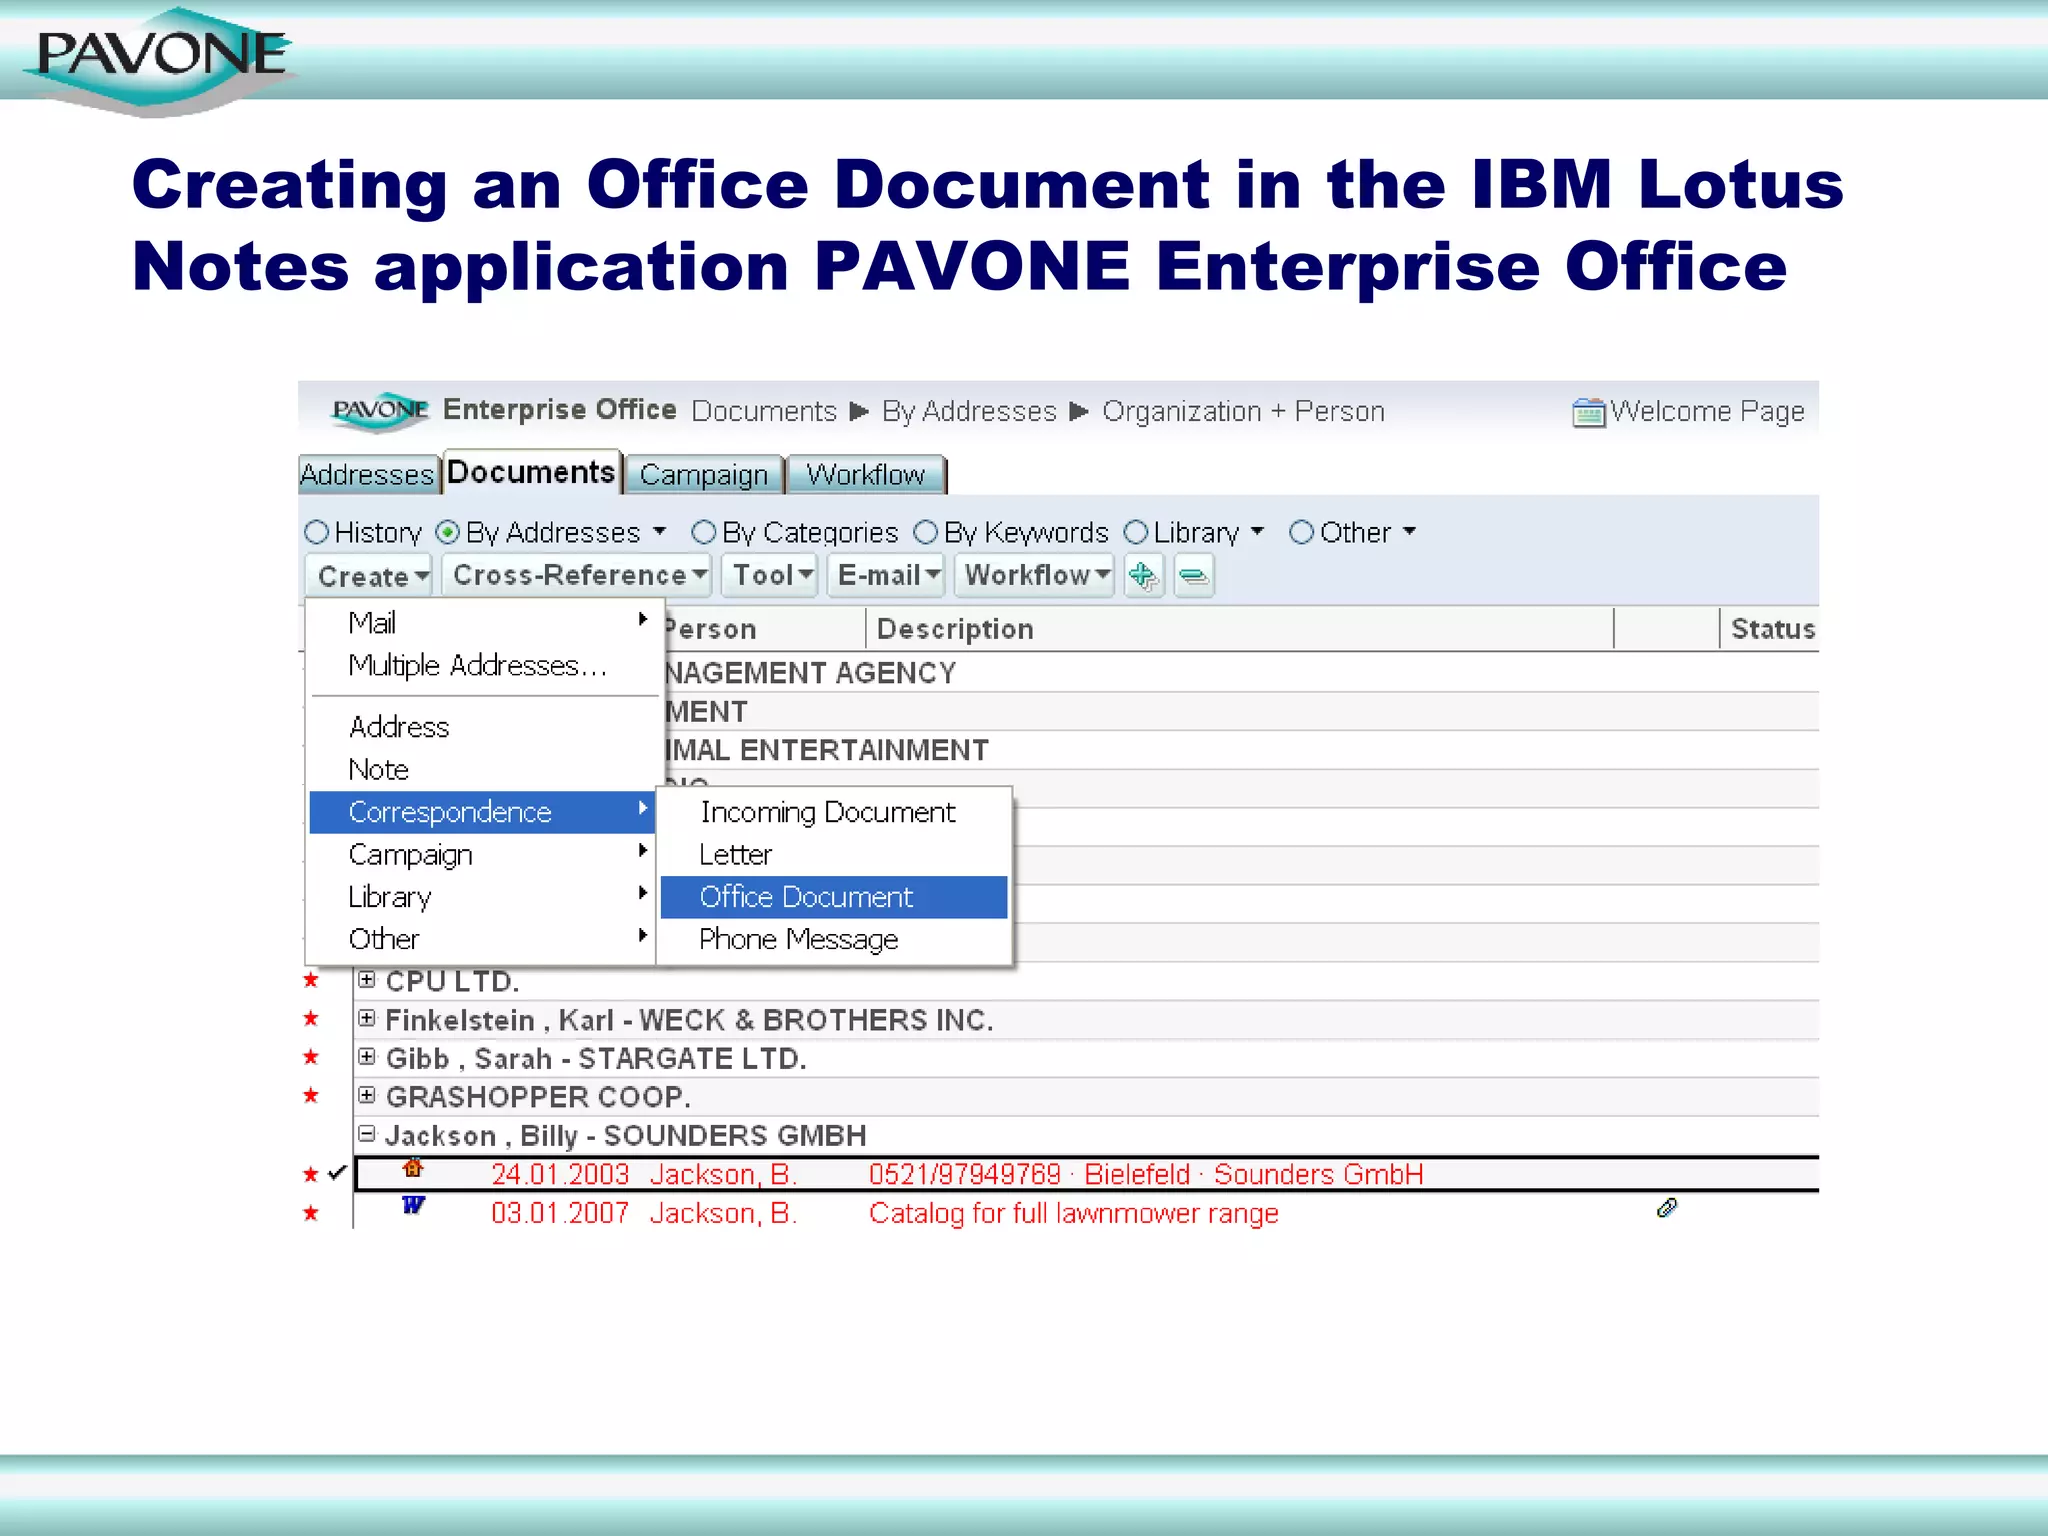Switch to the Workflow tab
The width and height of the screenshot is (2048, 1536).
(x=866, y=474)
